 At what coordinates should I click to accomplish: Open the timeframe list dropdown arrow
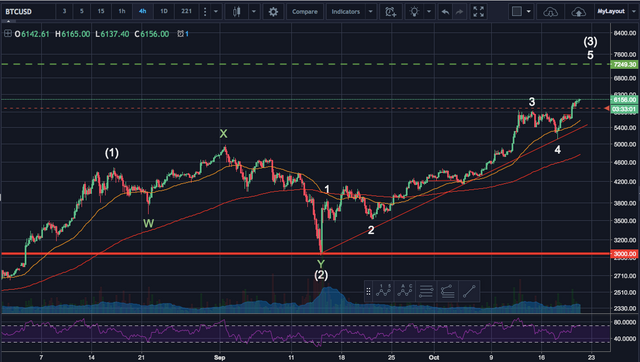(216, 12)
